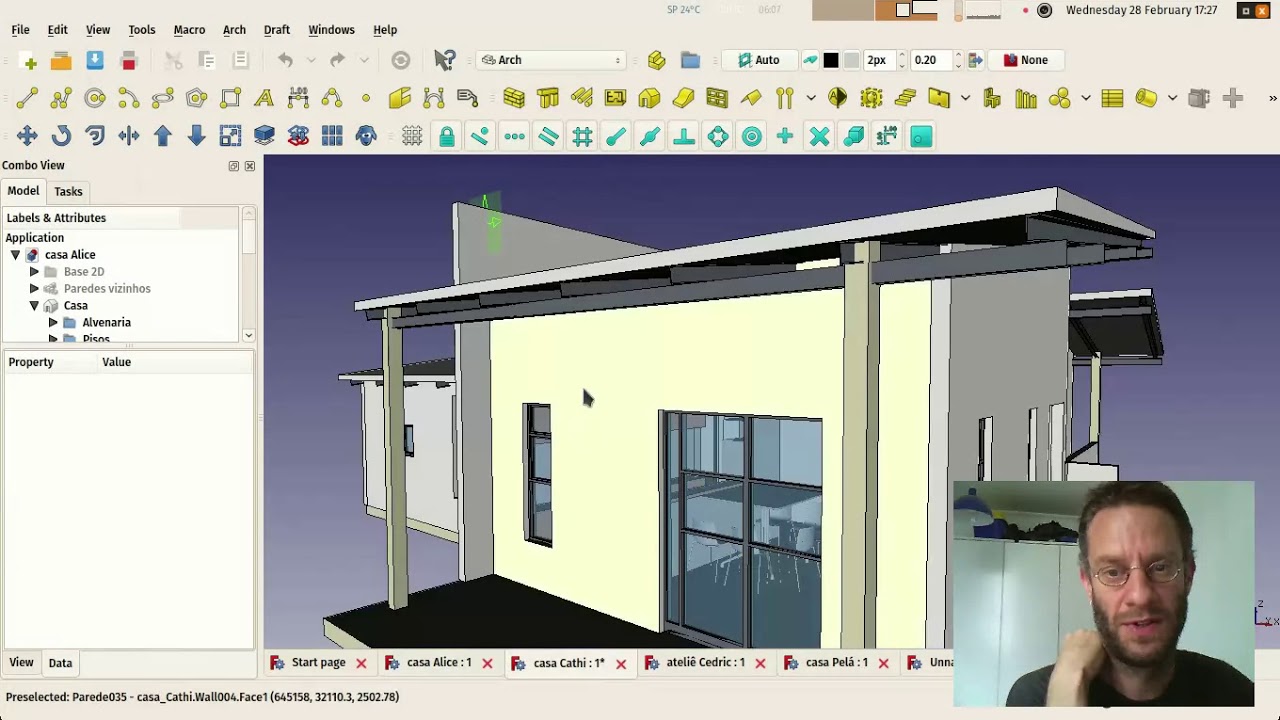Open the Undo history dropdown arrow
This screenshot has height=720, width=1280.
(310, 60)
